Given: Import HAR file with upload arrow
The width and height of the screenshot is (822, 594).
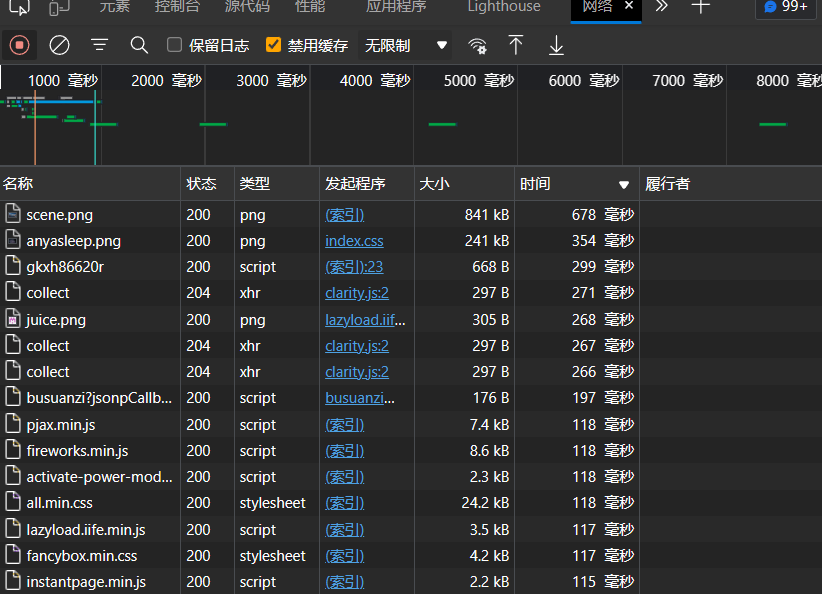Looking at the screenshot, I should click(x=516, y=45).
